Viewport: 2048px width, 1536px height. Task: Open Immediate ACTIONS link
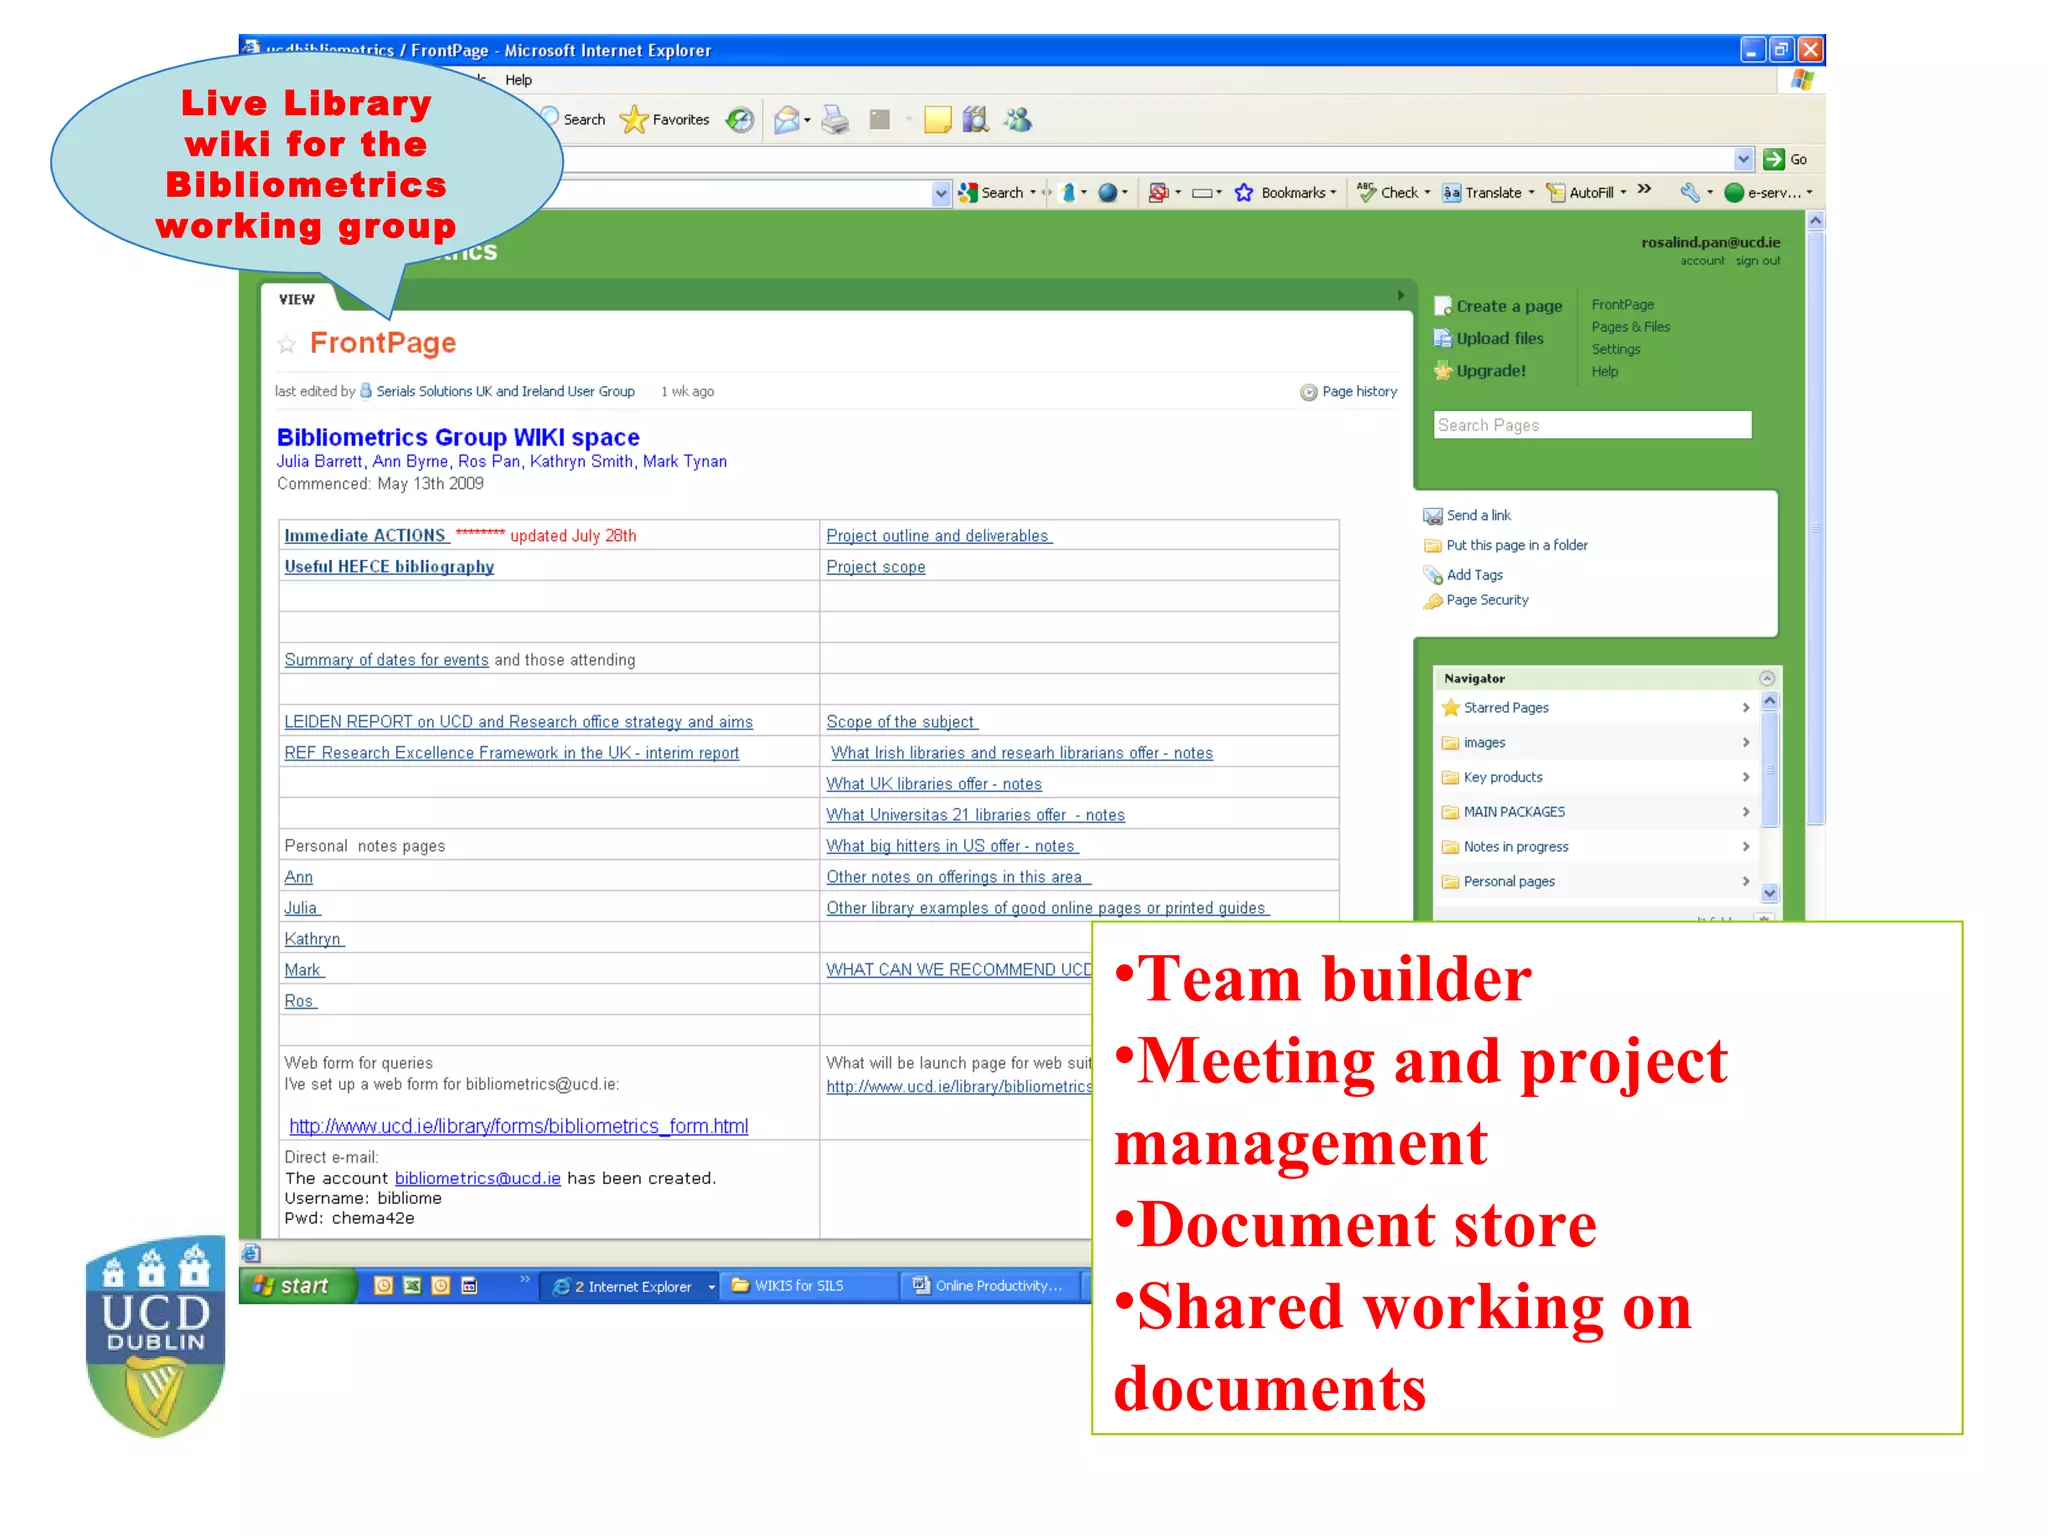[x=365, y=536]
